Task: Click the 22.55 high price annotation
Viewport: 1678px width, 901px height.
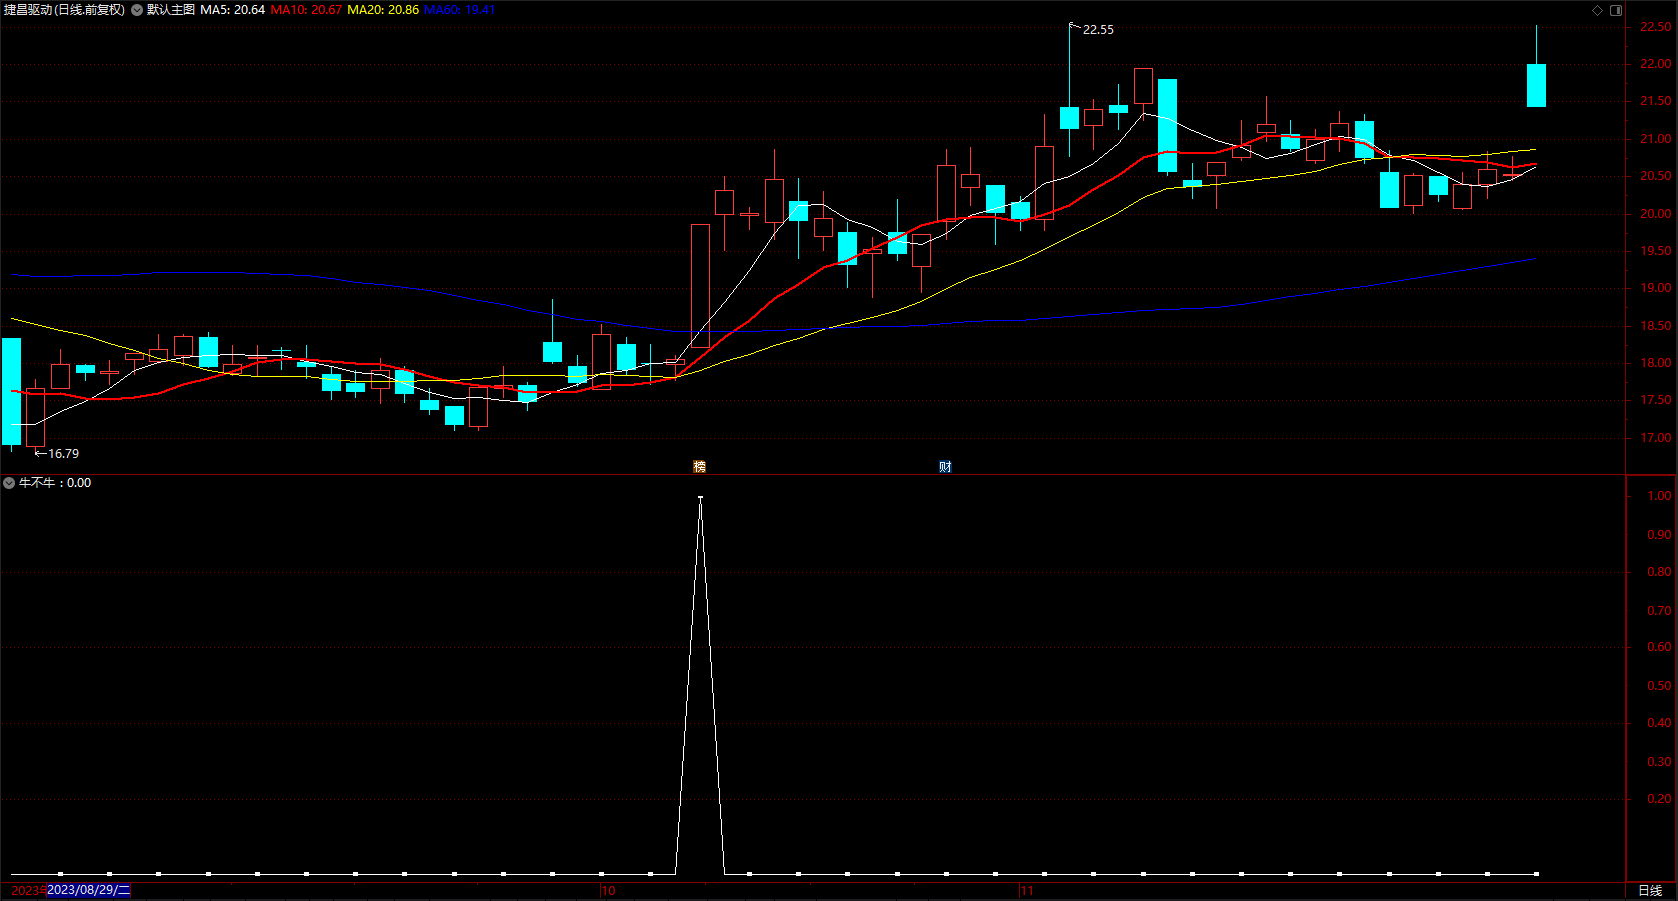Action: click(x=1098, y=30)
